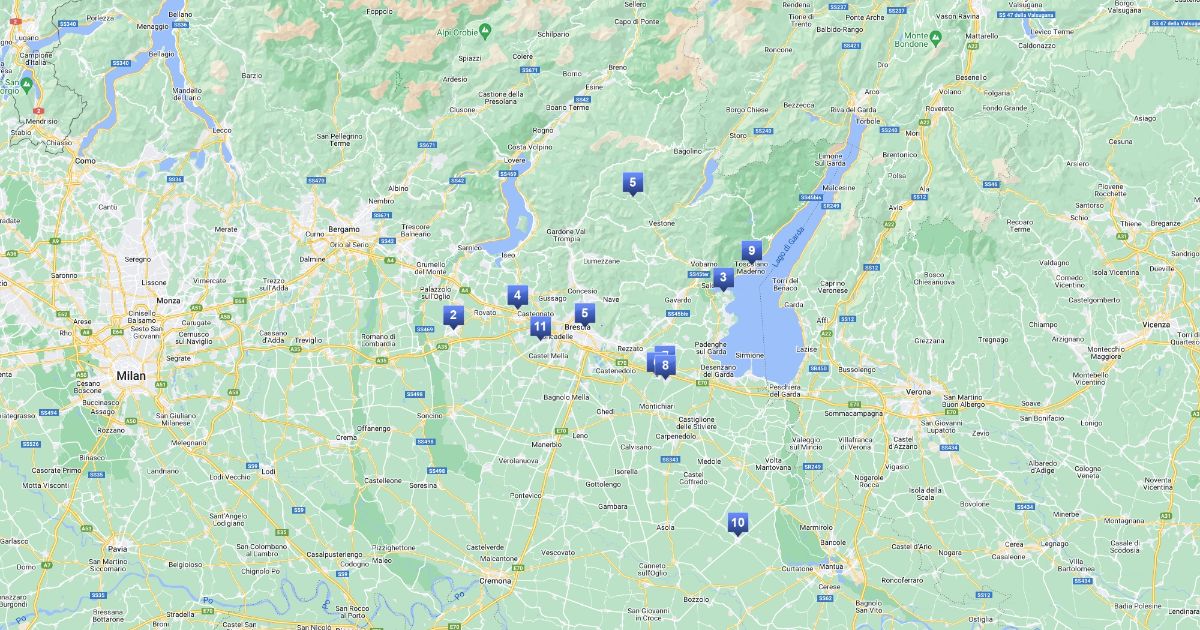This screenshot has width=1200, height=630.
Task: Select marker 5 above Brescia
Action: coord(584,314)
